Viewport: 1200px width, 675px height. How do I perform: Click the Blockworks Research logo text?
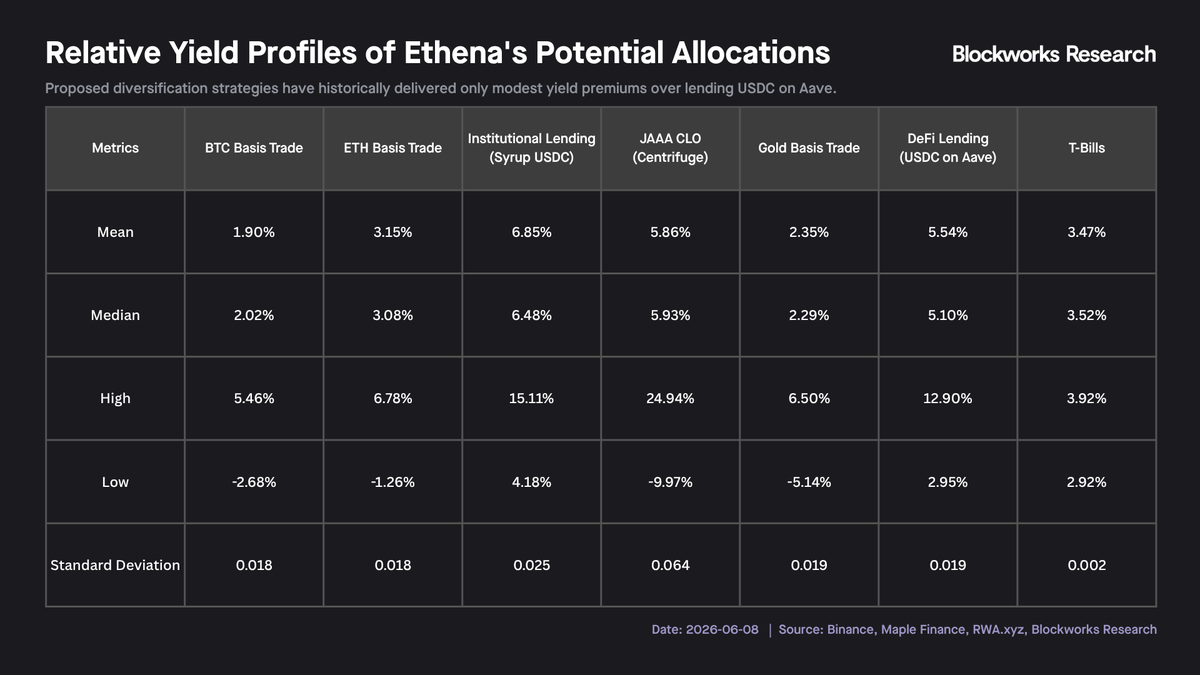(1054, 54)
